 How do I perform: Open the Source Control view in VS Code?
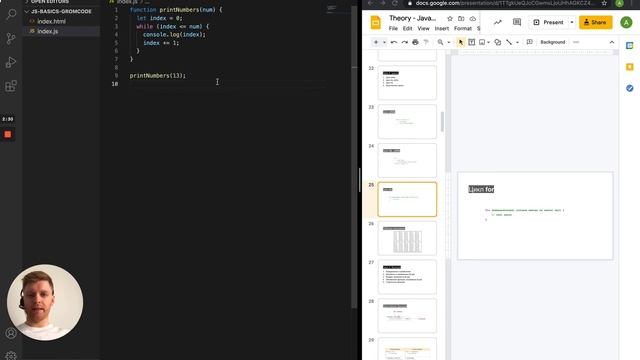click(x=11, y=39)
